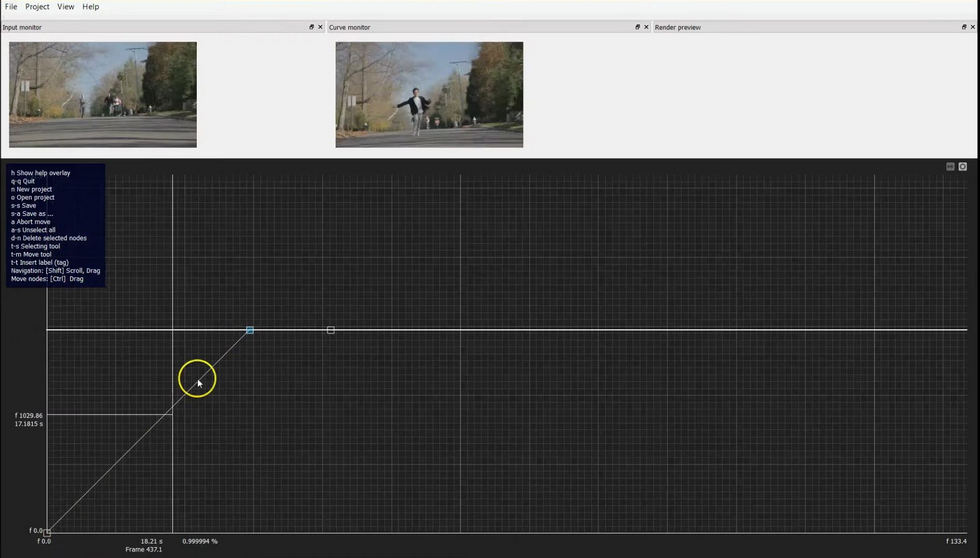
Task: Click the bright circle canvas icon
Action: (963, 166)
